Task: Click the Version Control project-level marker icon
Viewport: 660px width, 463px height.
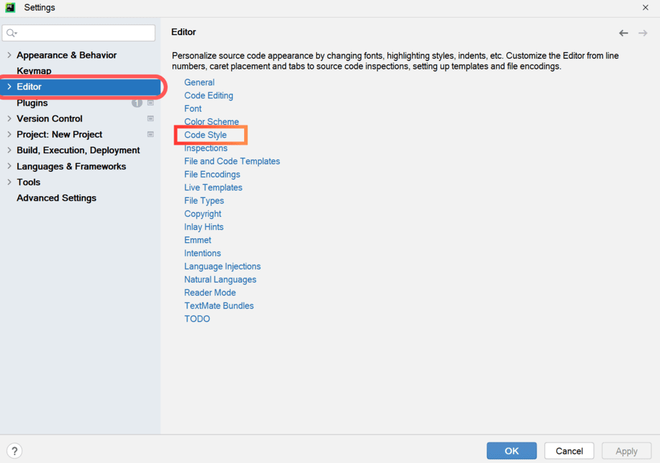Action: click(150, 119)
